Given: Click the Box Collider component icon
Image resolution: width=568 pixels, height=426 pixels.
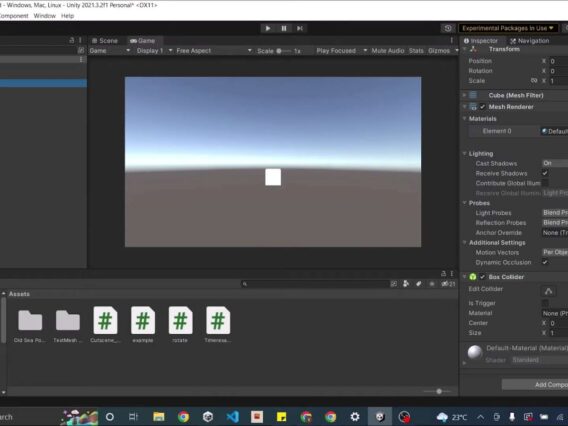Looking at the screenshot, I should pos(473,277).
